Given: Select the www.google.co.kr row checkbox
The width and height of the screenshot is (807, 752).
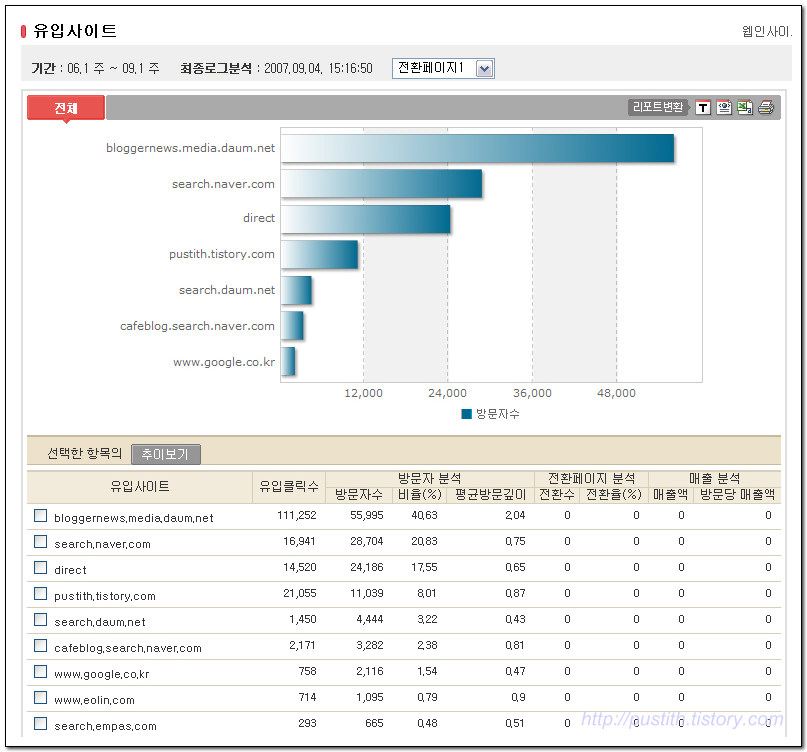Looking at the screenshot, I should tap(40, 671).
